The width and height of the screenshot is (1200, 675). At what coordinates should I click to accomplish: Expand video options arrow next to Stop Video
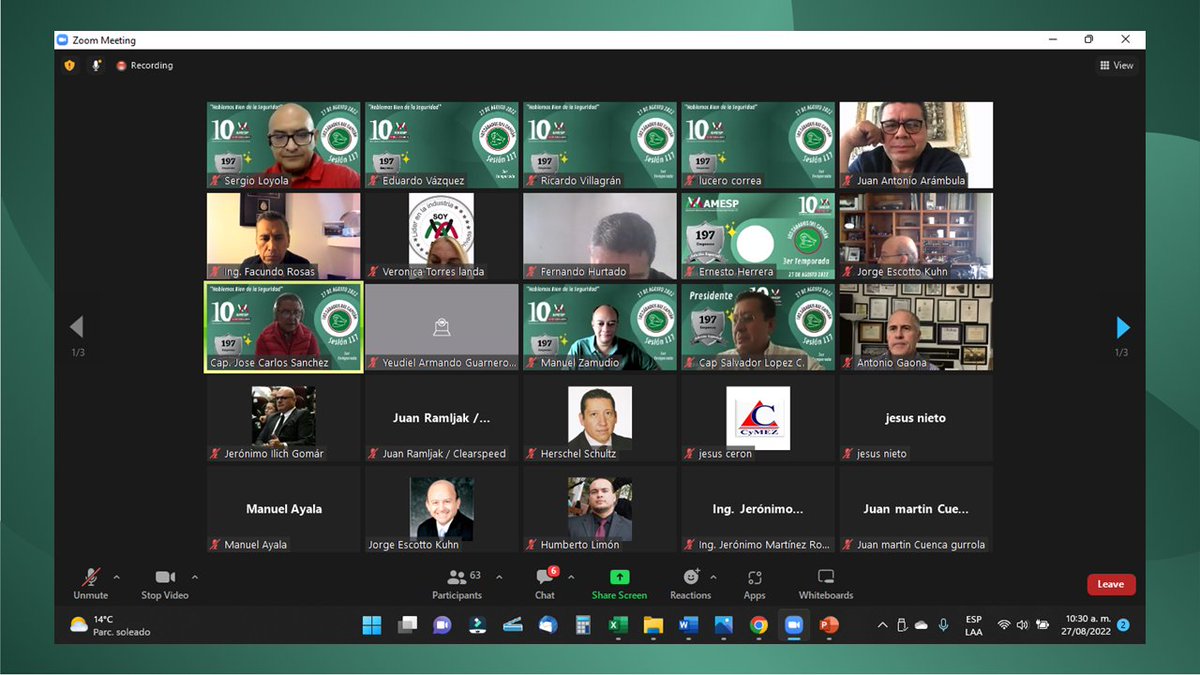pos(194,577)
